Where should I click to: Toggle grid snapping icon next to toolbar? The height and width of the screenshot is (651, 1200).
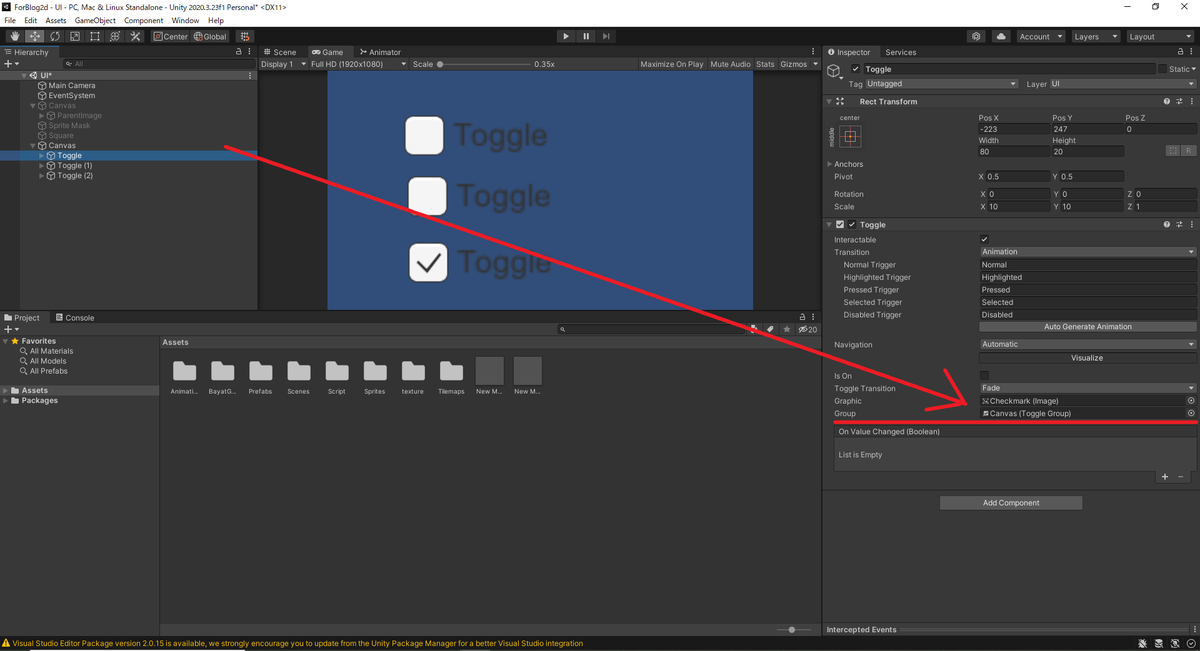pyautogui.click(x=244, y=36)
